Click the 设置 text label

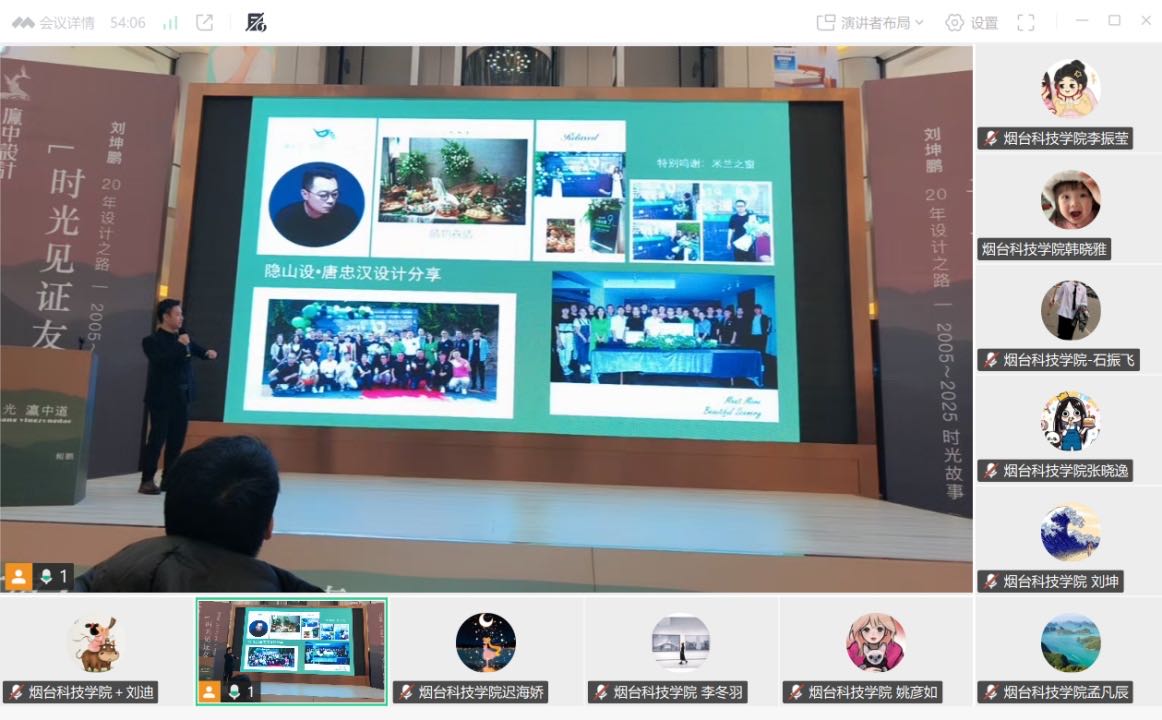click(x=984, y=23)
